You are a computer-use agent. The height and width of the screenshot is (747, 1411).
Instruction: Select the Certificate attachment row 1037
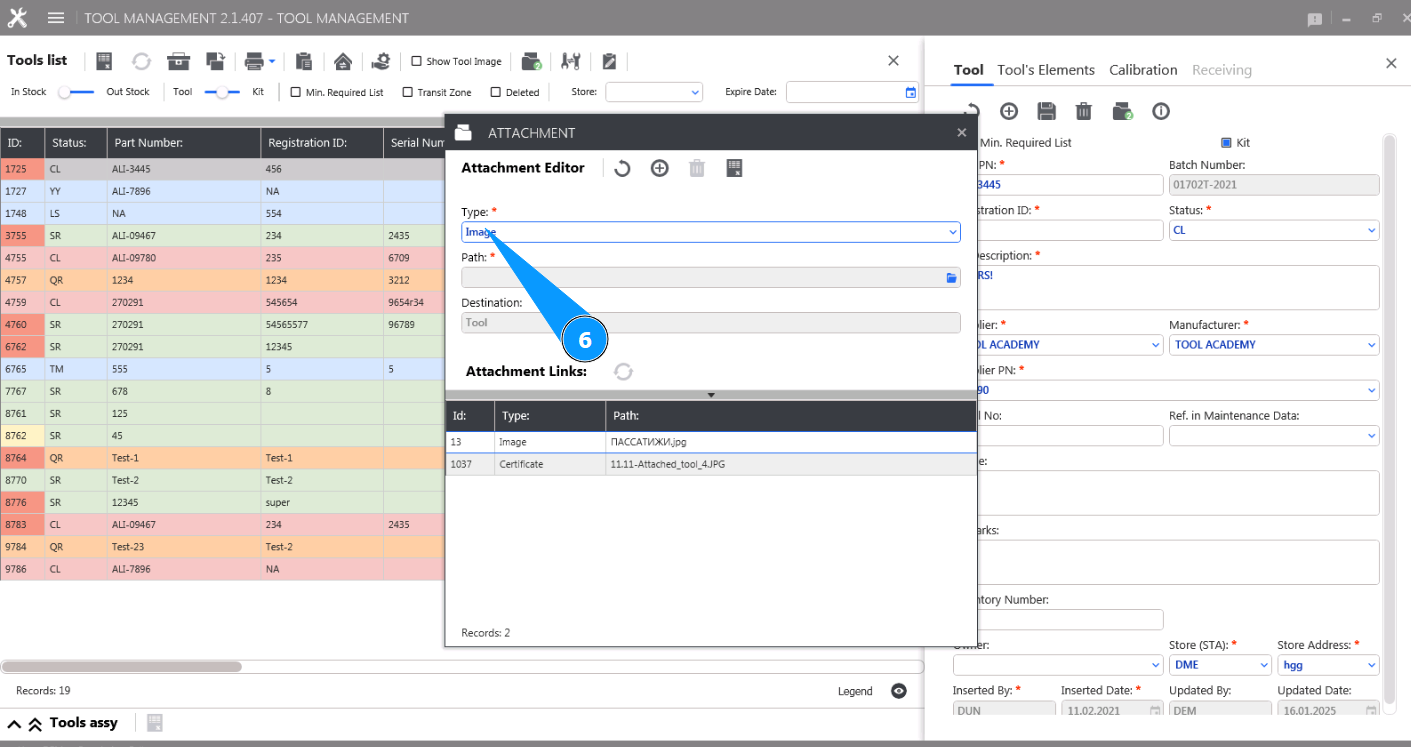[x=710, y=464]
